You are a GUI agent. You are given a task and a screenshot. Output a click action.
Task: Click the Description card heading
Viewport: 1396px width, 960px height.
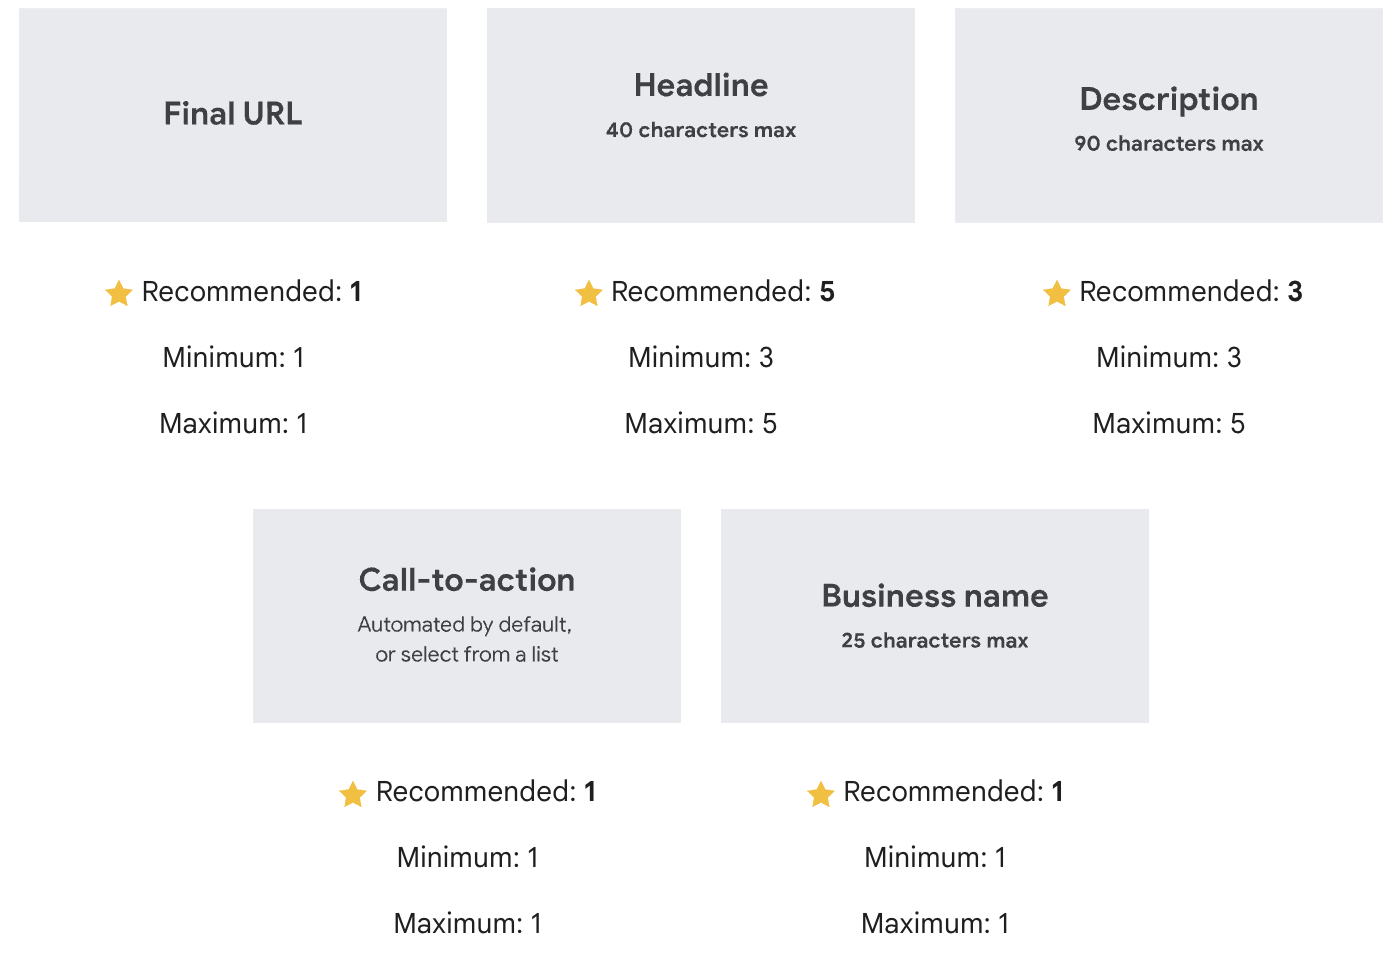click(1169, 99)
